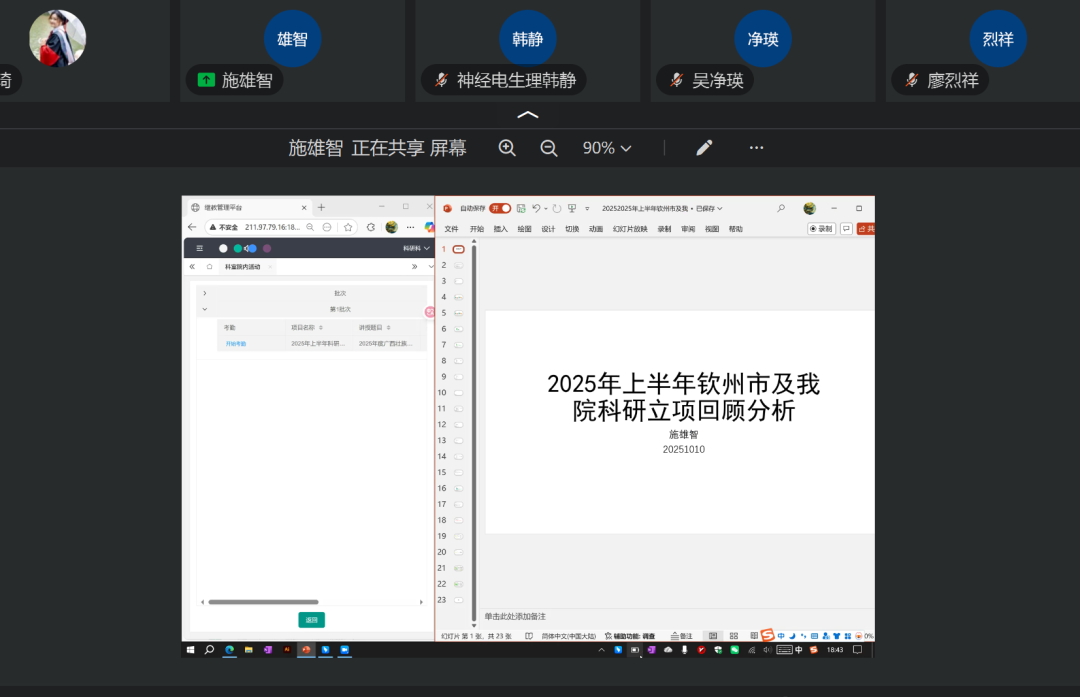Open the PowerPoint comments icon
The width and height of the screenshot is (1080, 697).
[846, 228]
